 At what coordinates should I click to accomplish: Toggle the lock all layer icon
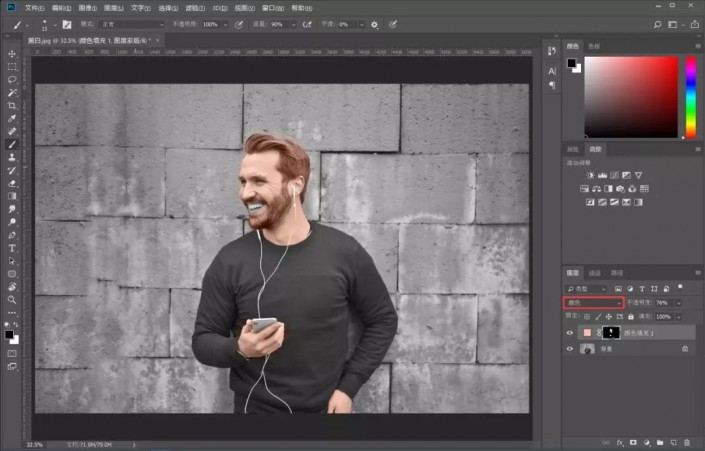click(x=632, y=316)
